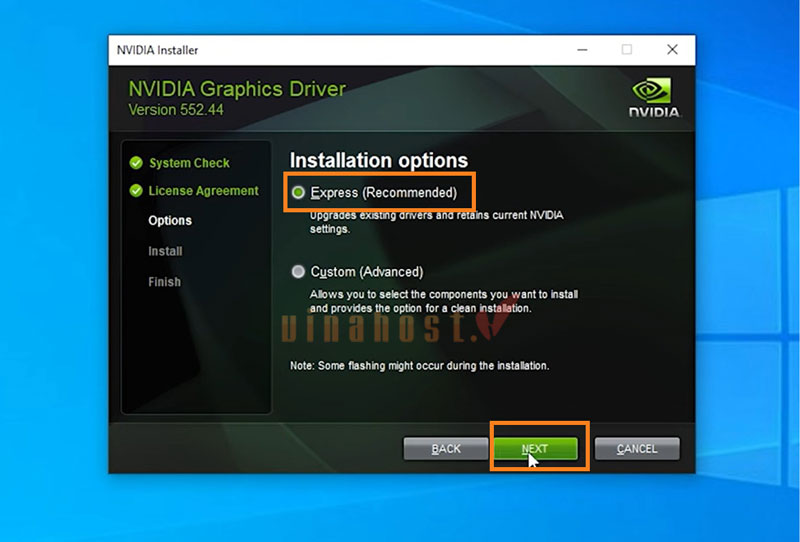
Task: Select the Finish step in sidebar
Action: pyautogui.click(x=164, y=282)
